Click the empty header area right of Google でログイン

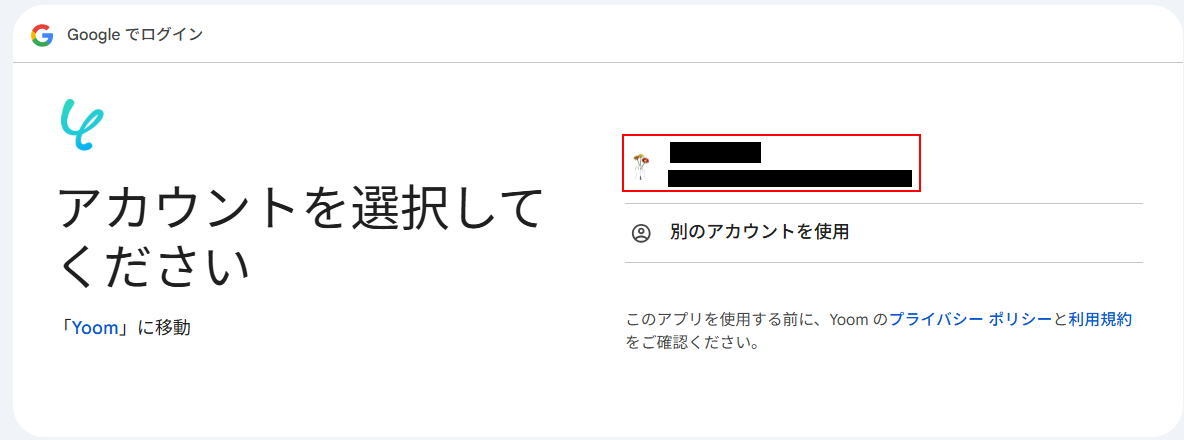pos(680,35)
